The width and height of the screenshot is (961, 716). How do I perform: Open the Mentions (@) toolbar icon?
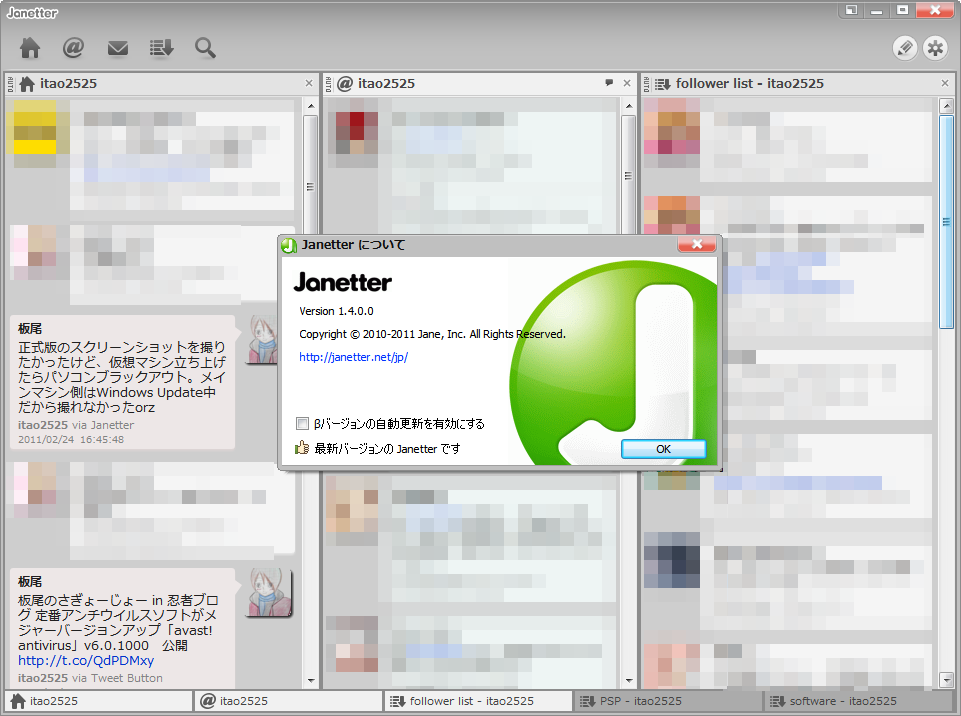(x=74, y=48)
